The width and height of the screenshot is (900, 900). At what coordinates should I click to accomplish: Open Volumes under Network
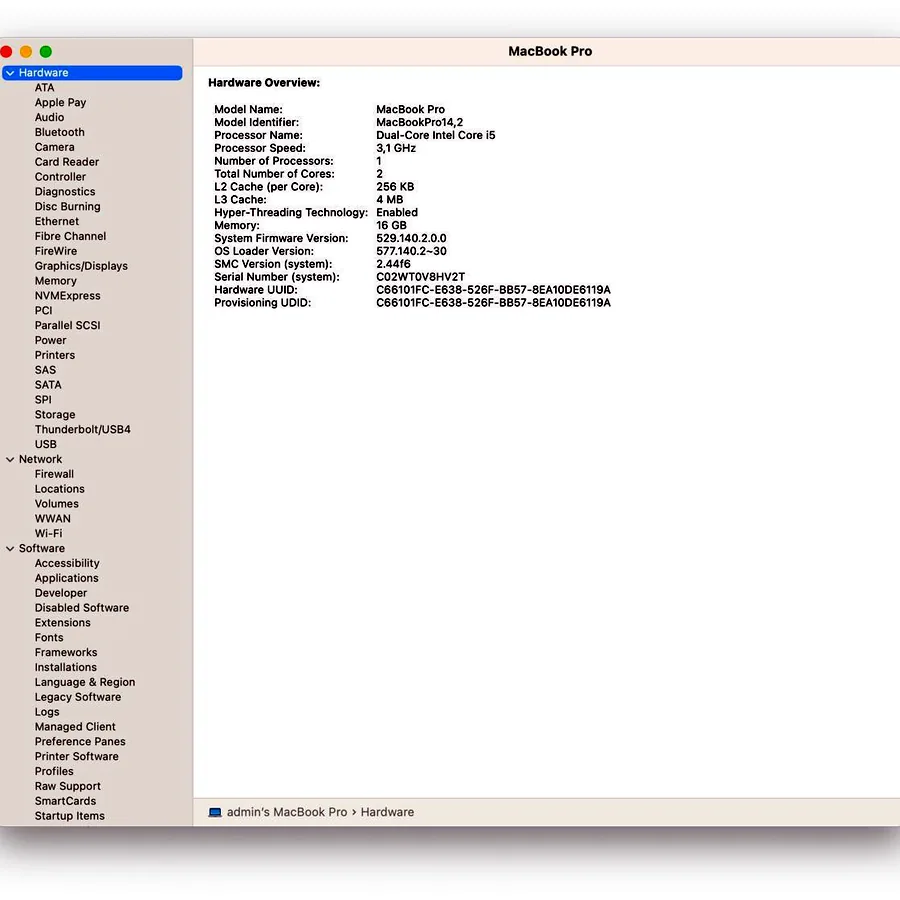57,505
